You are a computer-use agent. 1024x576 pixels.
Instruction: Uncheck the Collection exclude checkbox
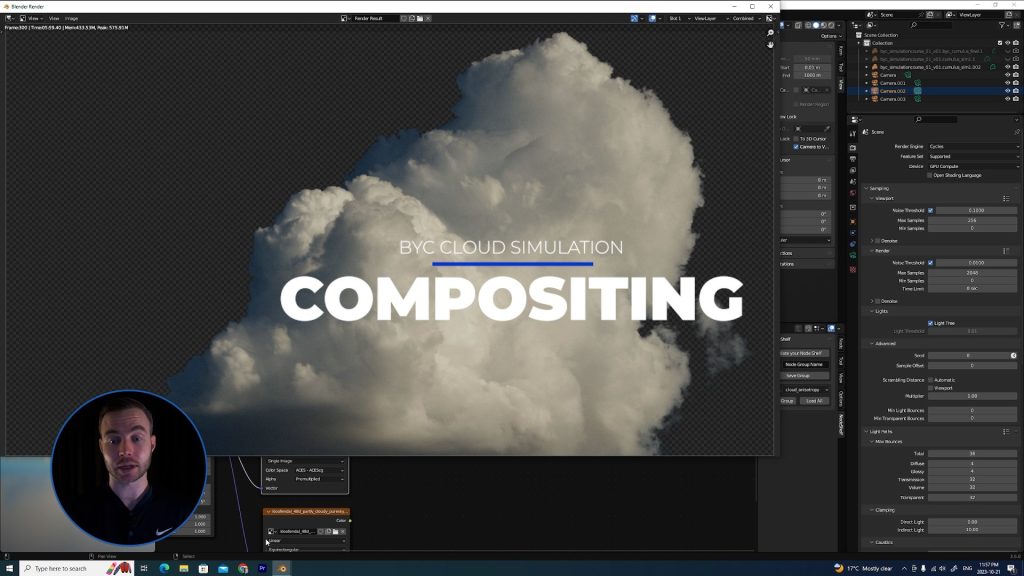coord(1000,43)
